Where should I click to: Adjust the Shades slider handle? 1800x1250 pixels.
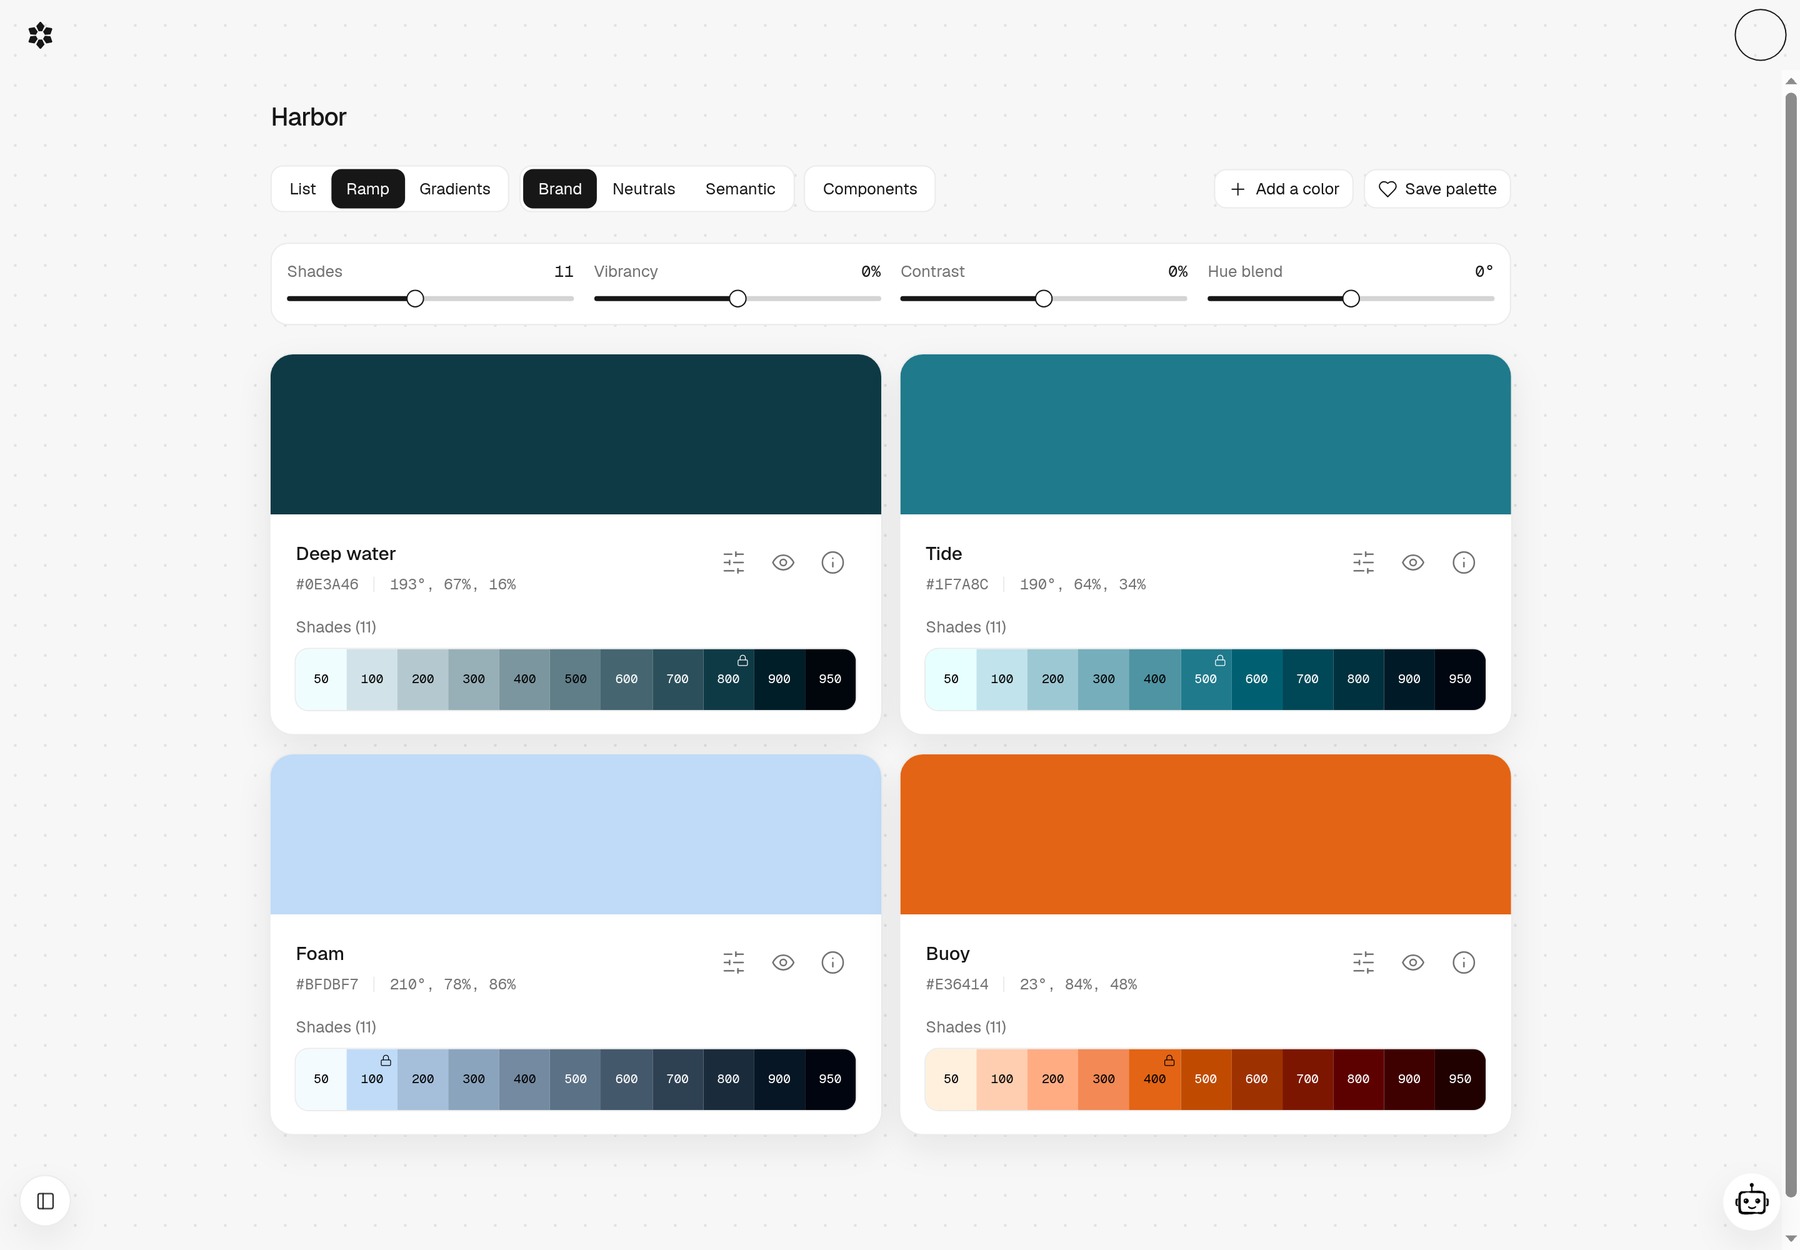(415, 299)
